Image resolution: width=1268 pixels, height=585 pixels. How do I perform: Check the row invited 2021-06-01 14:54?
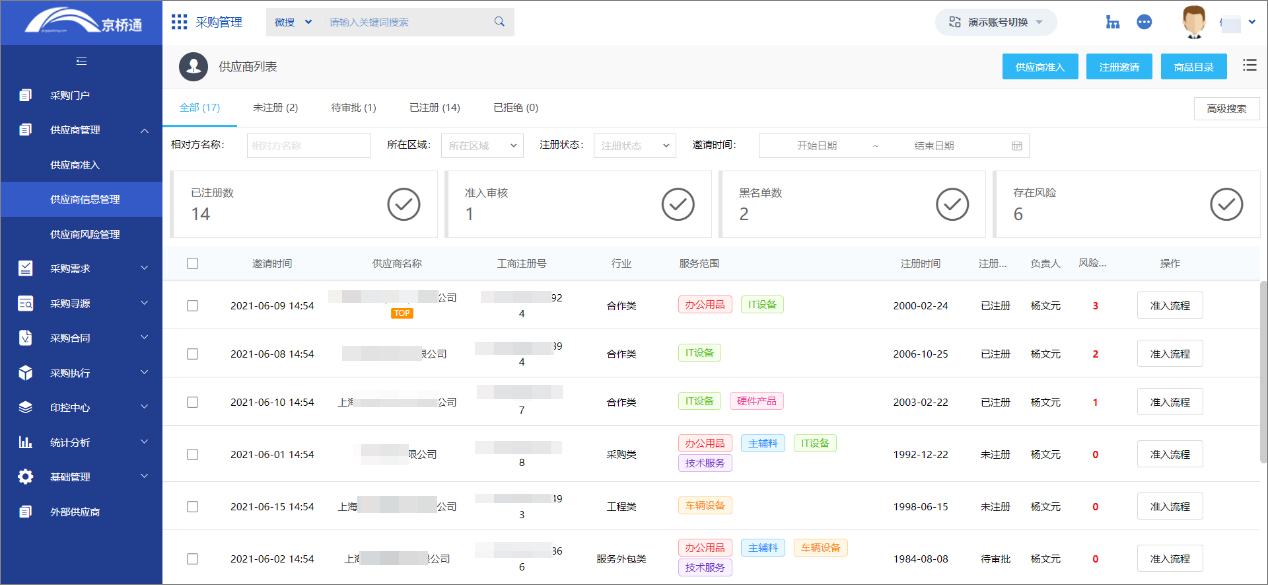point(193,454)
